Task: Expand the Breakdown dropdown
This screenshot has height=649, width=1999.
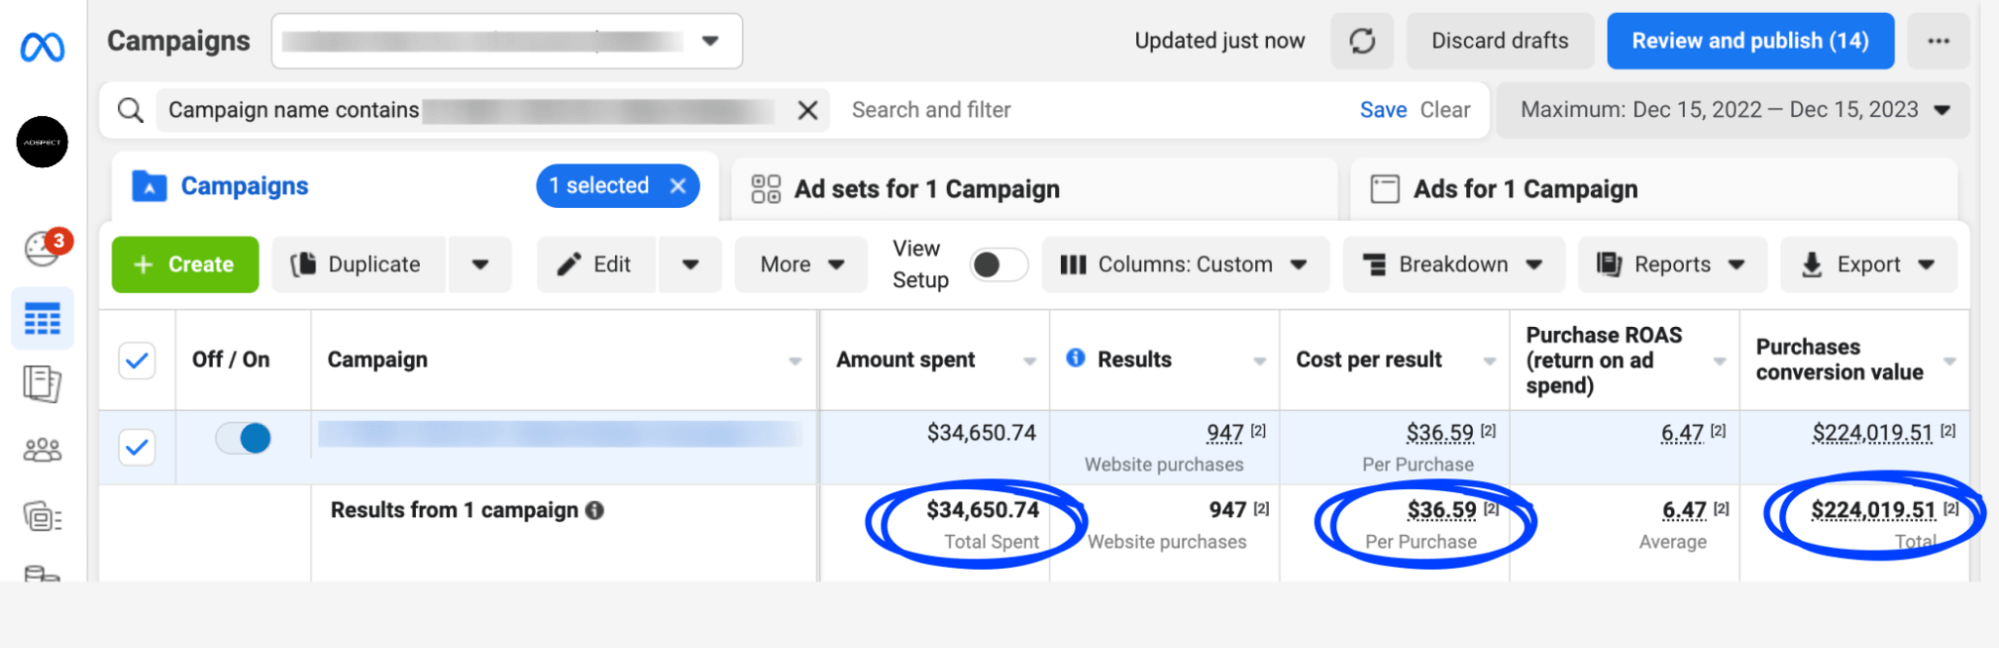Action: click(x=1453, y=264)
